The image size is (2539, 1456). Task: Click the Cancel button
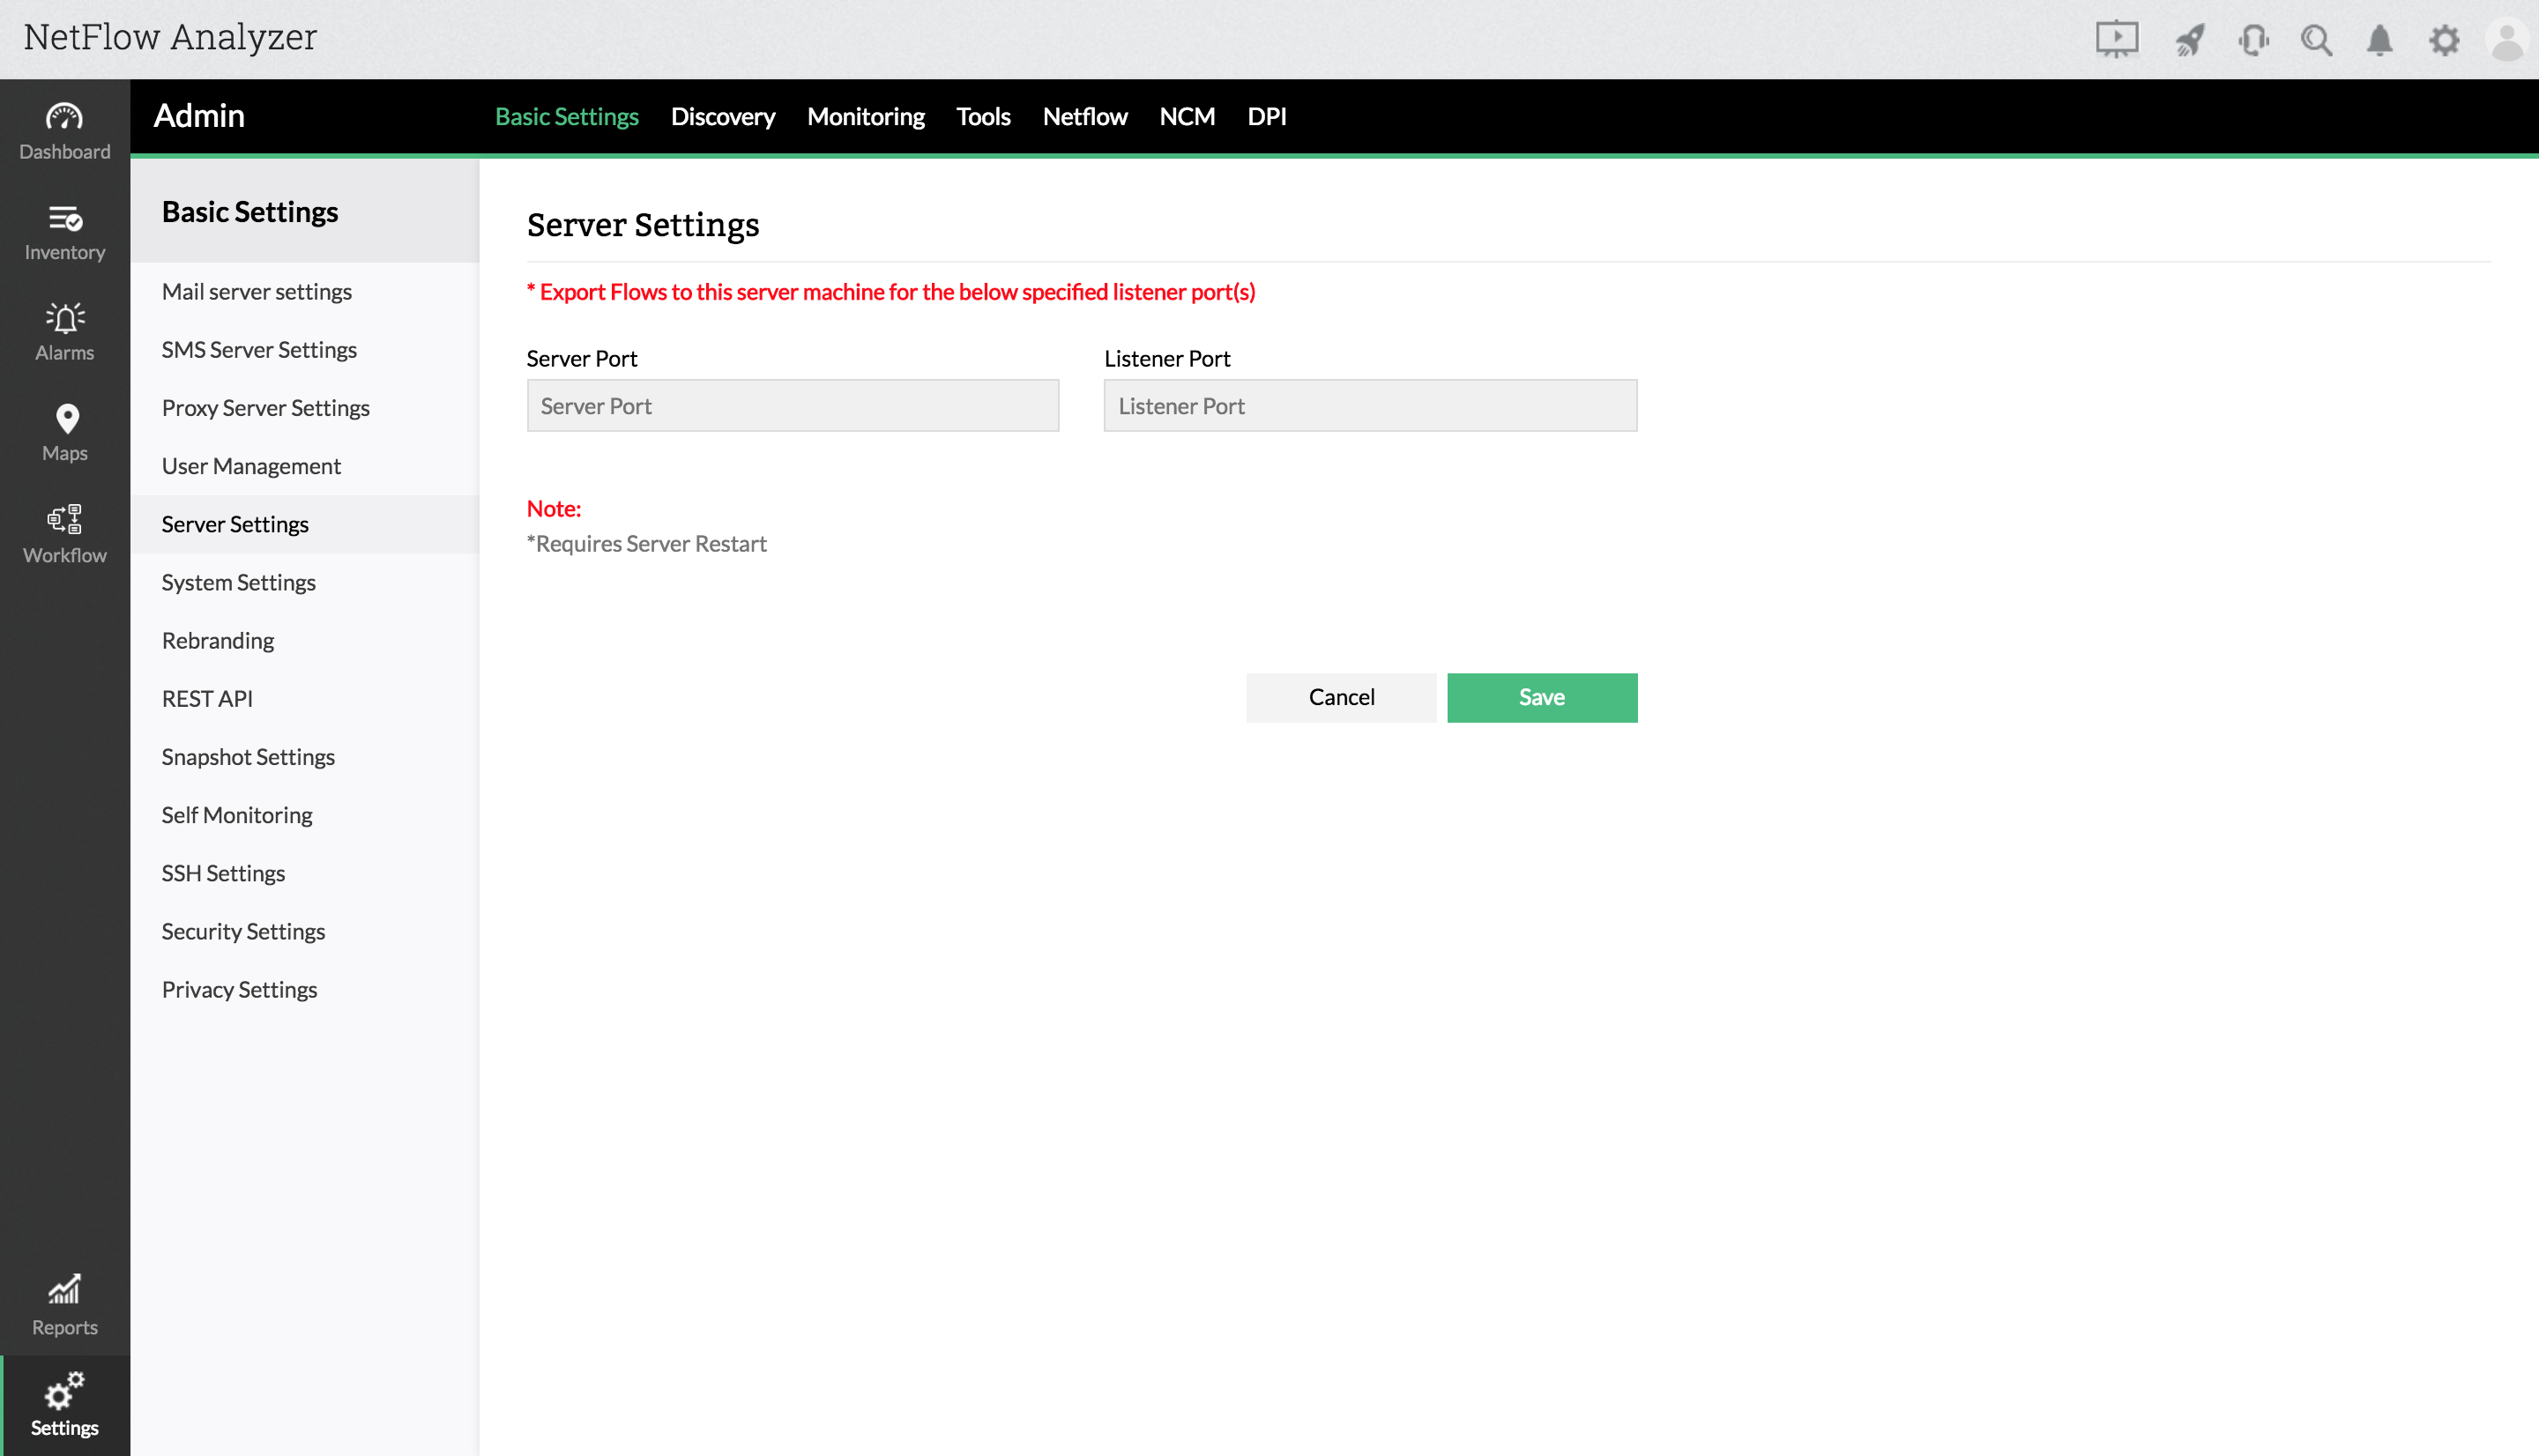pos(1340,697)
